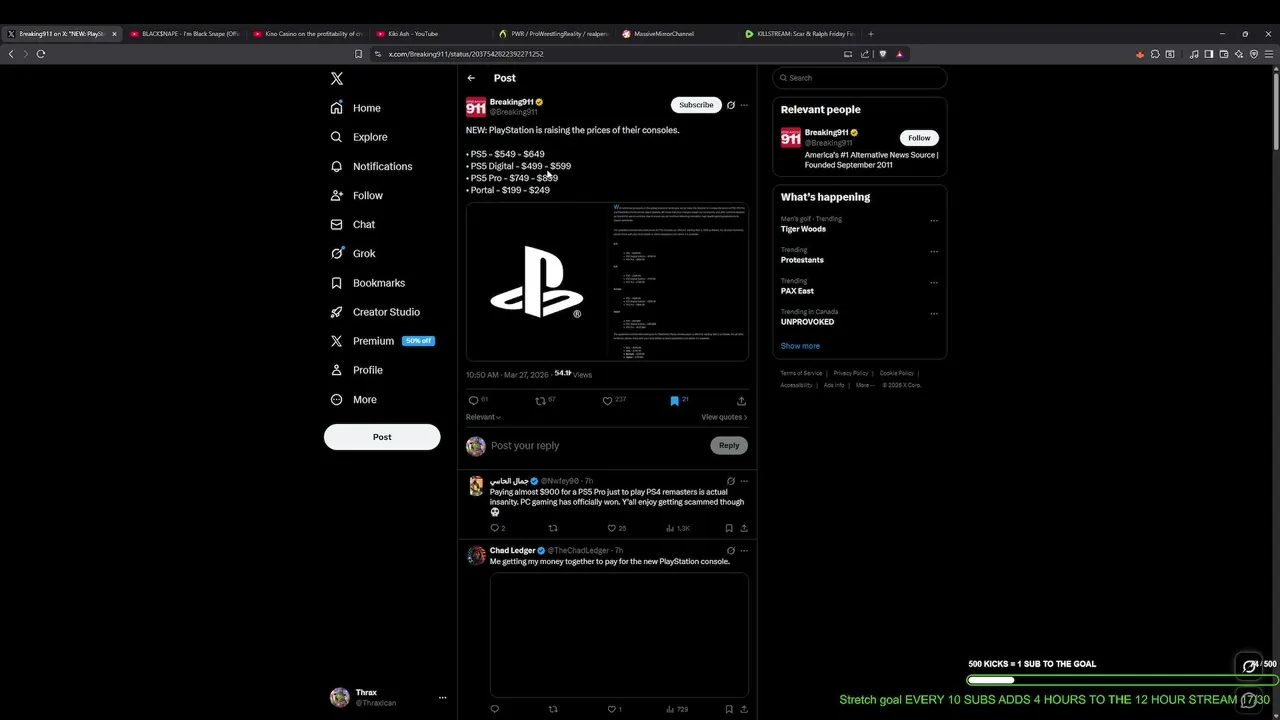Screen dimensions: 1280x720
Task: Expand the More menu in sidebar
Action: (354, 399)
